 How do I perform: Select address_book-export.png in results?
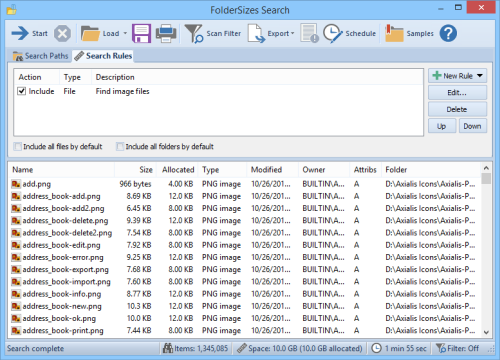pyautogui.click(x=245, y=269)
